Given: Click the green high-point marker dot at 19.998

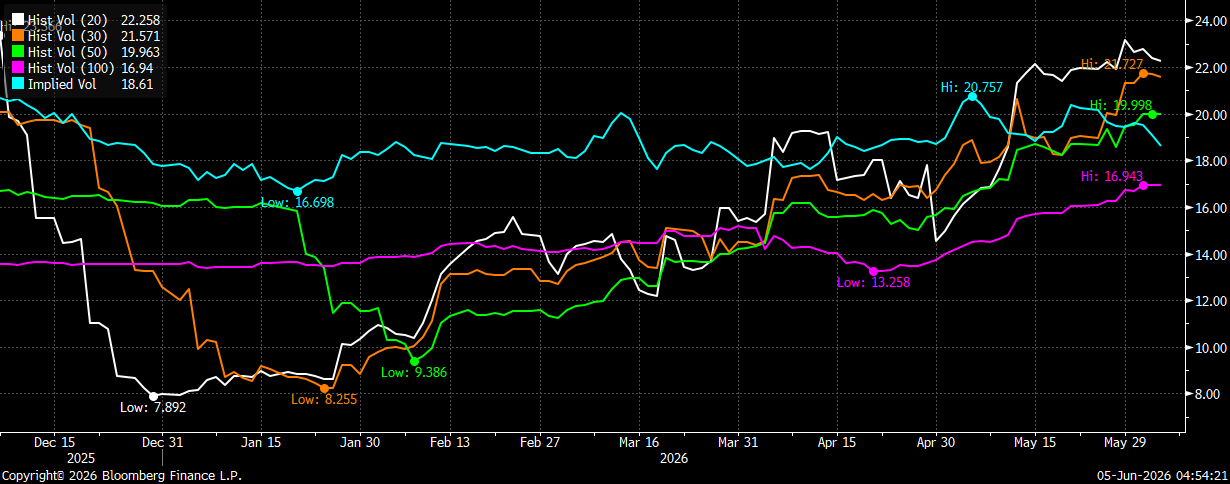Looking at the screenshot, I should (1152, 114).
